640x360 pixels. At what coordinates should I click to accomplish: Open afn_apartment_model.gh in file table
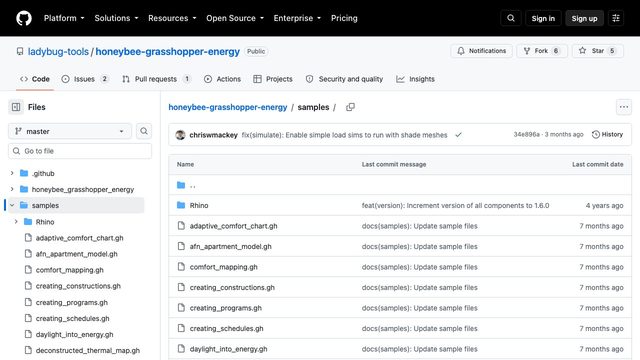tap(231, 247)
